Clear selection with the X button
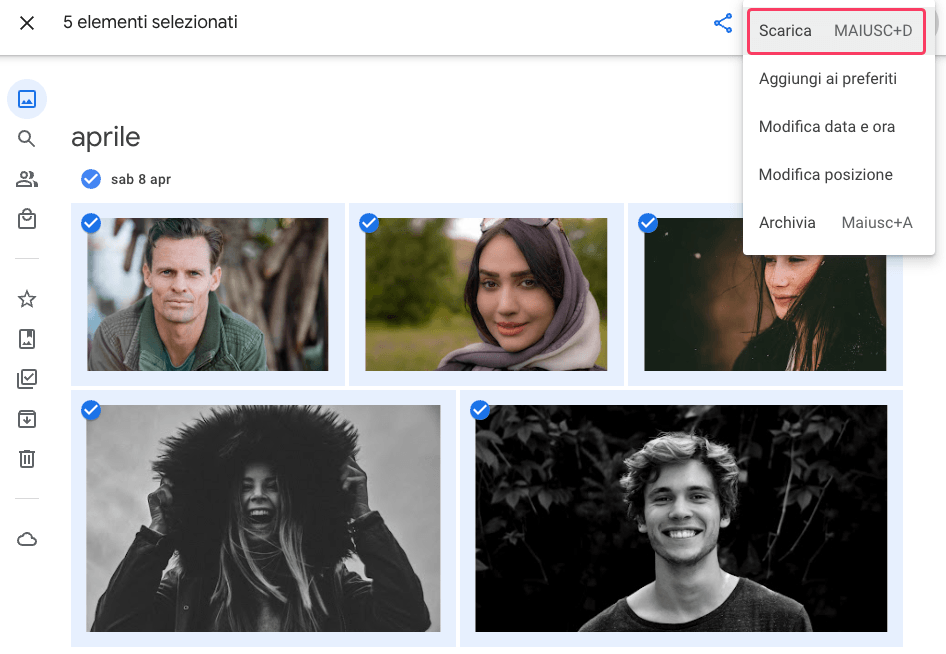Viewport: 946px width, 654px height. click(27, 23)
